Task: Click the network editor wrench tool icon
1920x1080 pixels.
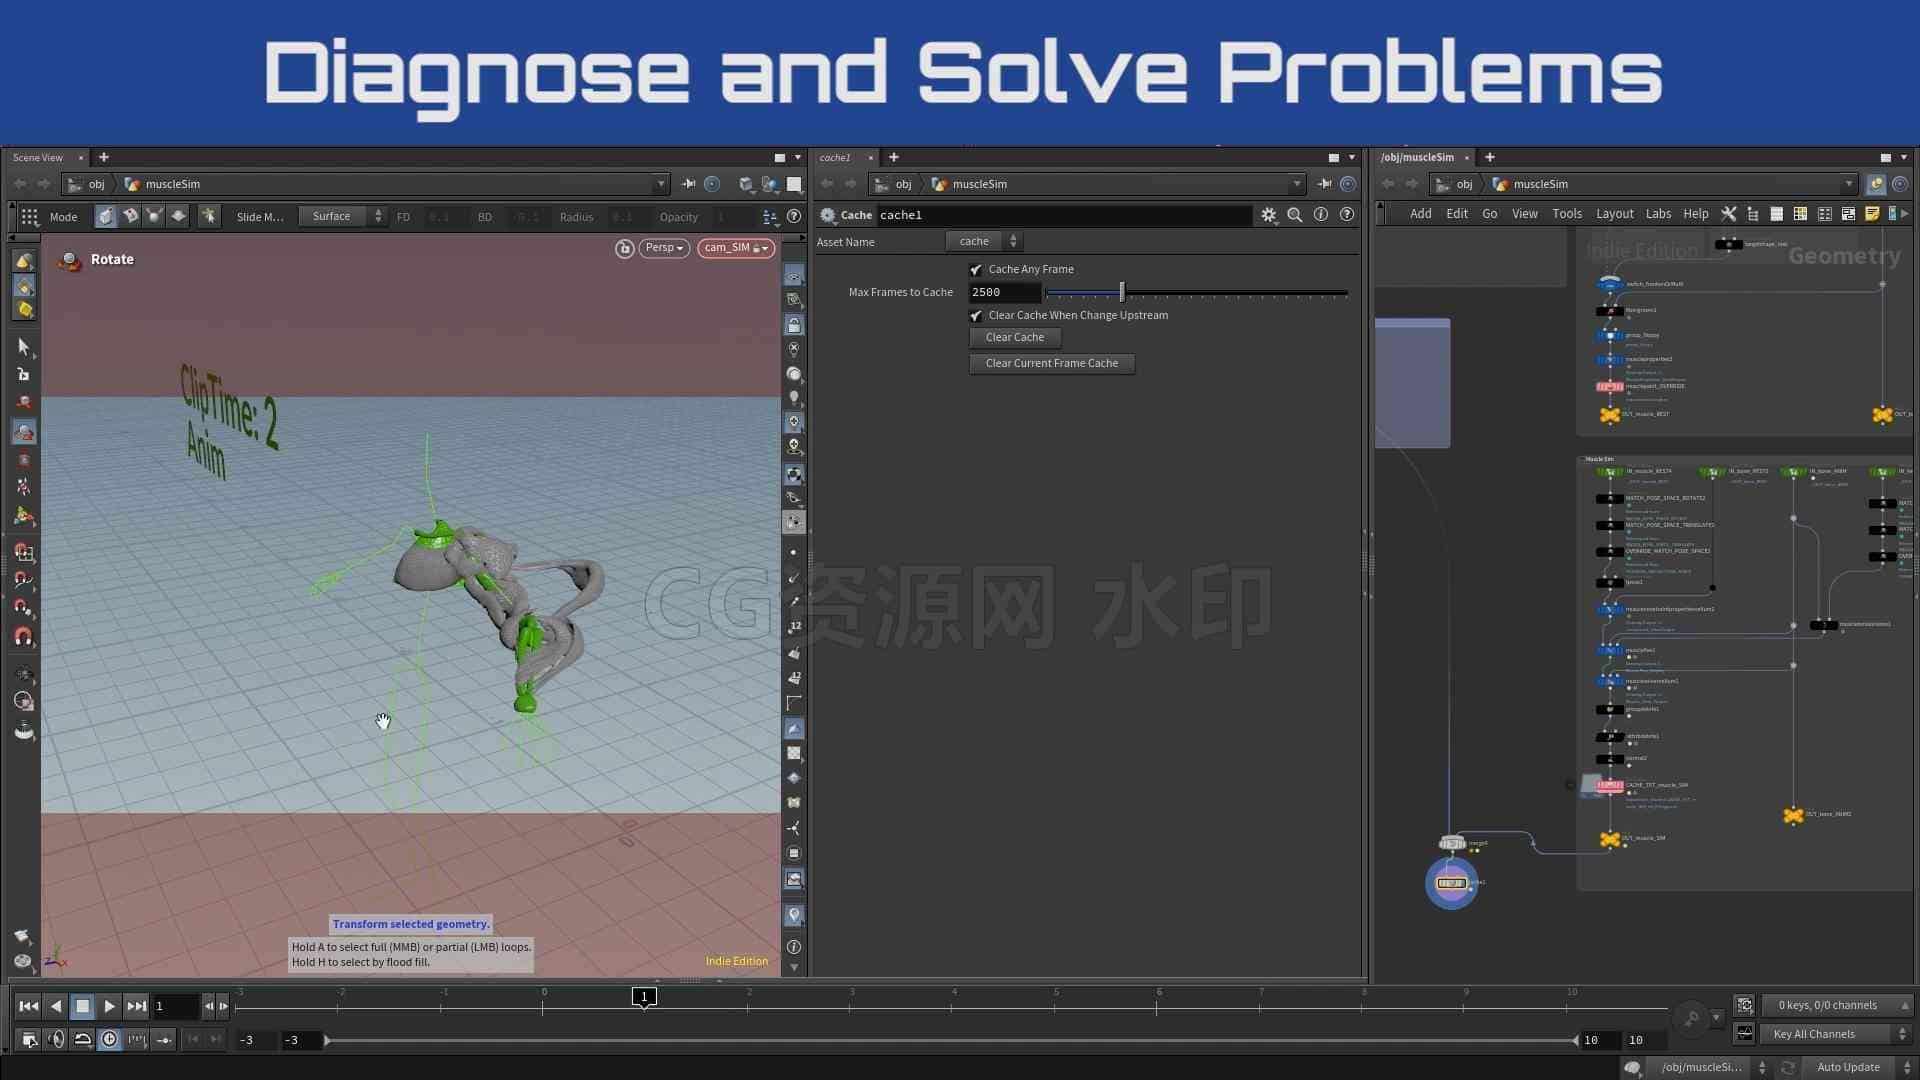Action: 1729,214
